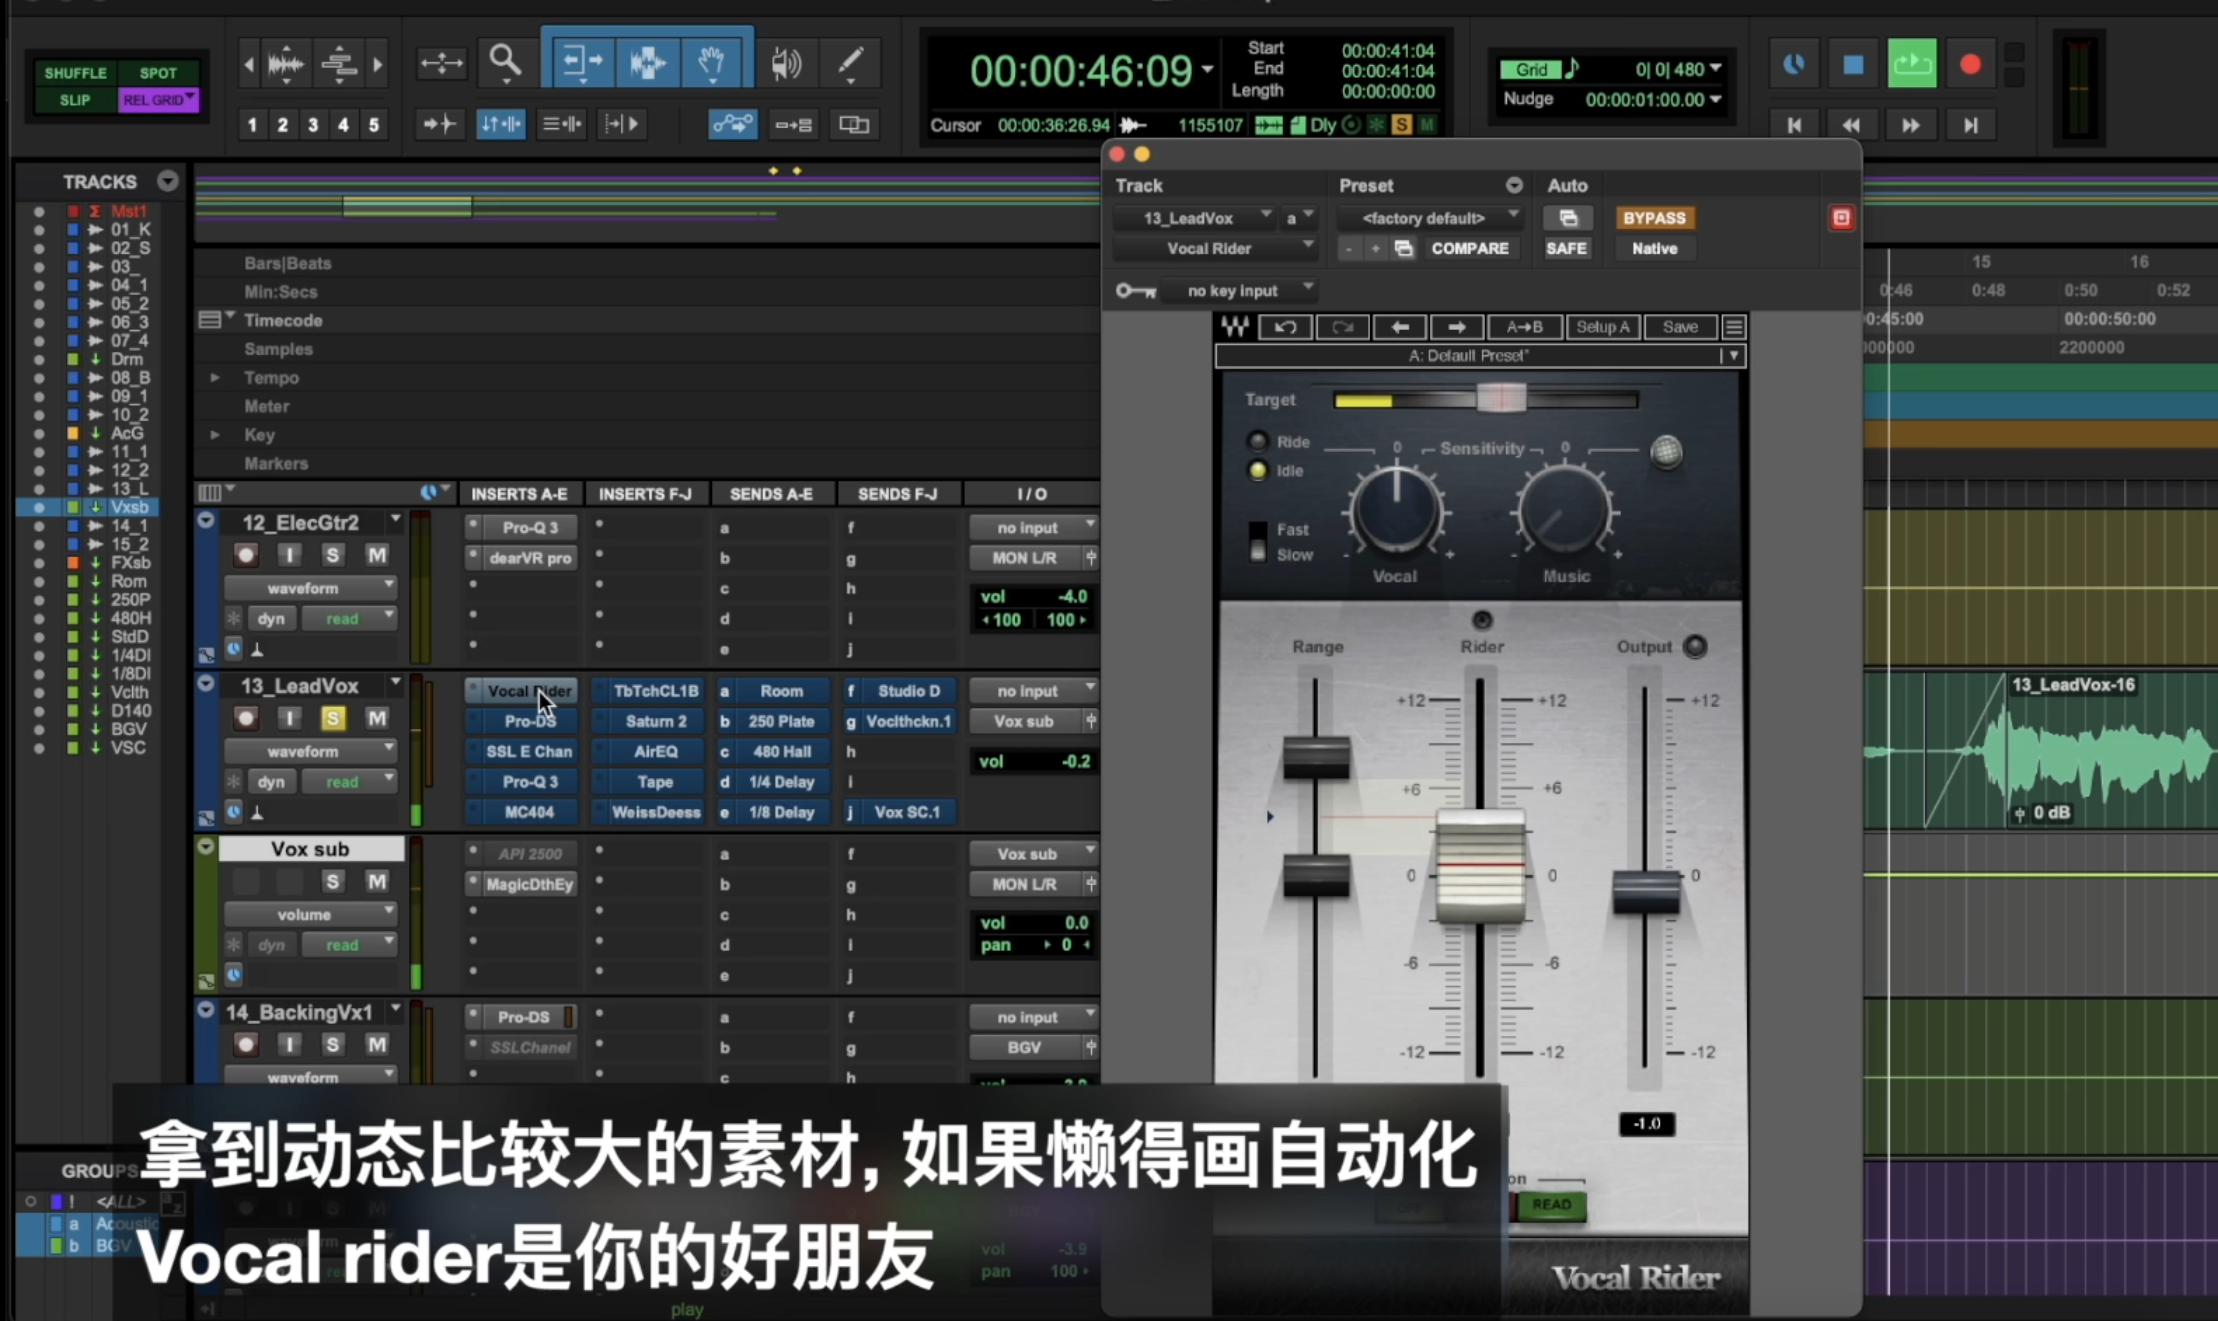Viewport: 2218px width, 1321px height.
Task: Expand the Tempo ruler
Action: pyautogui.click(x=215, y=378)
